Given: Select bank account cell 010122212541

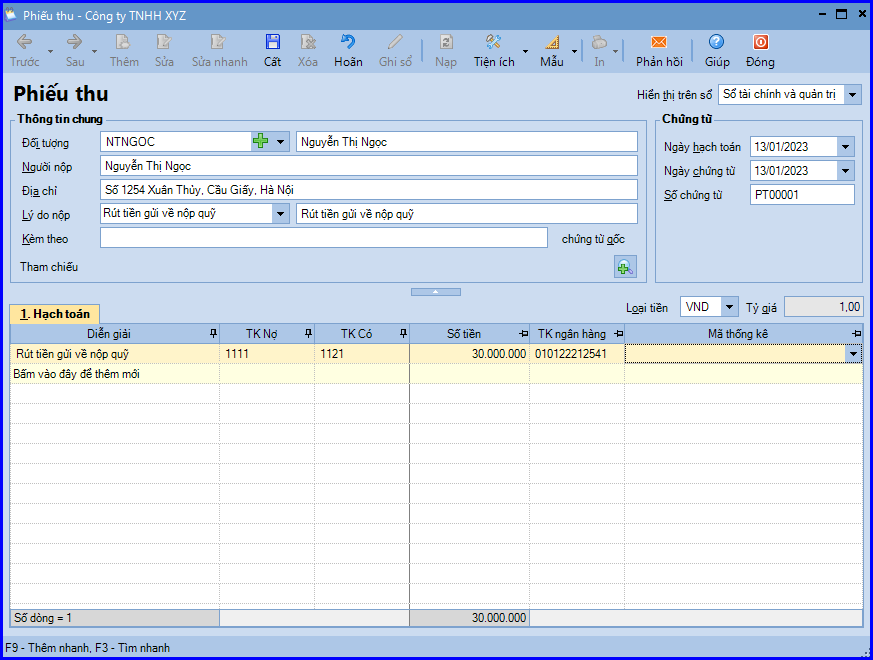Looking at the screenshot, I should pos(576,354).
